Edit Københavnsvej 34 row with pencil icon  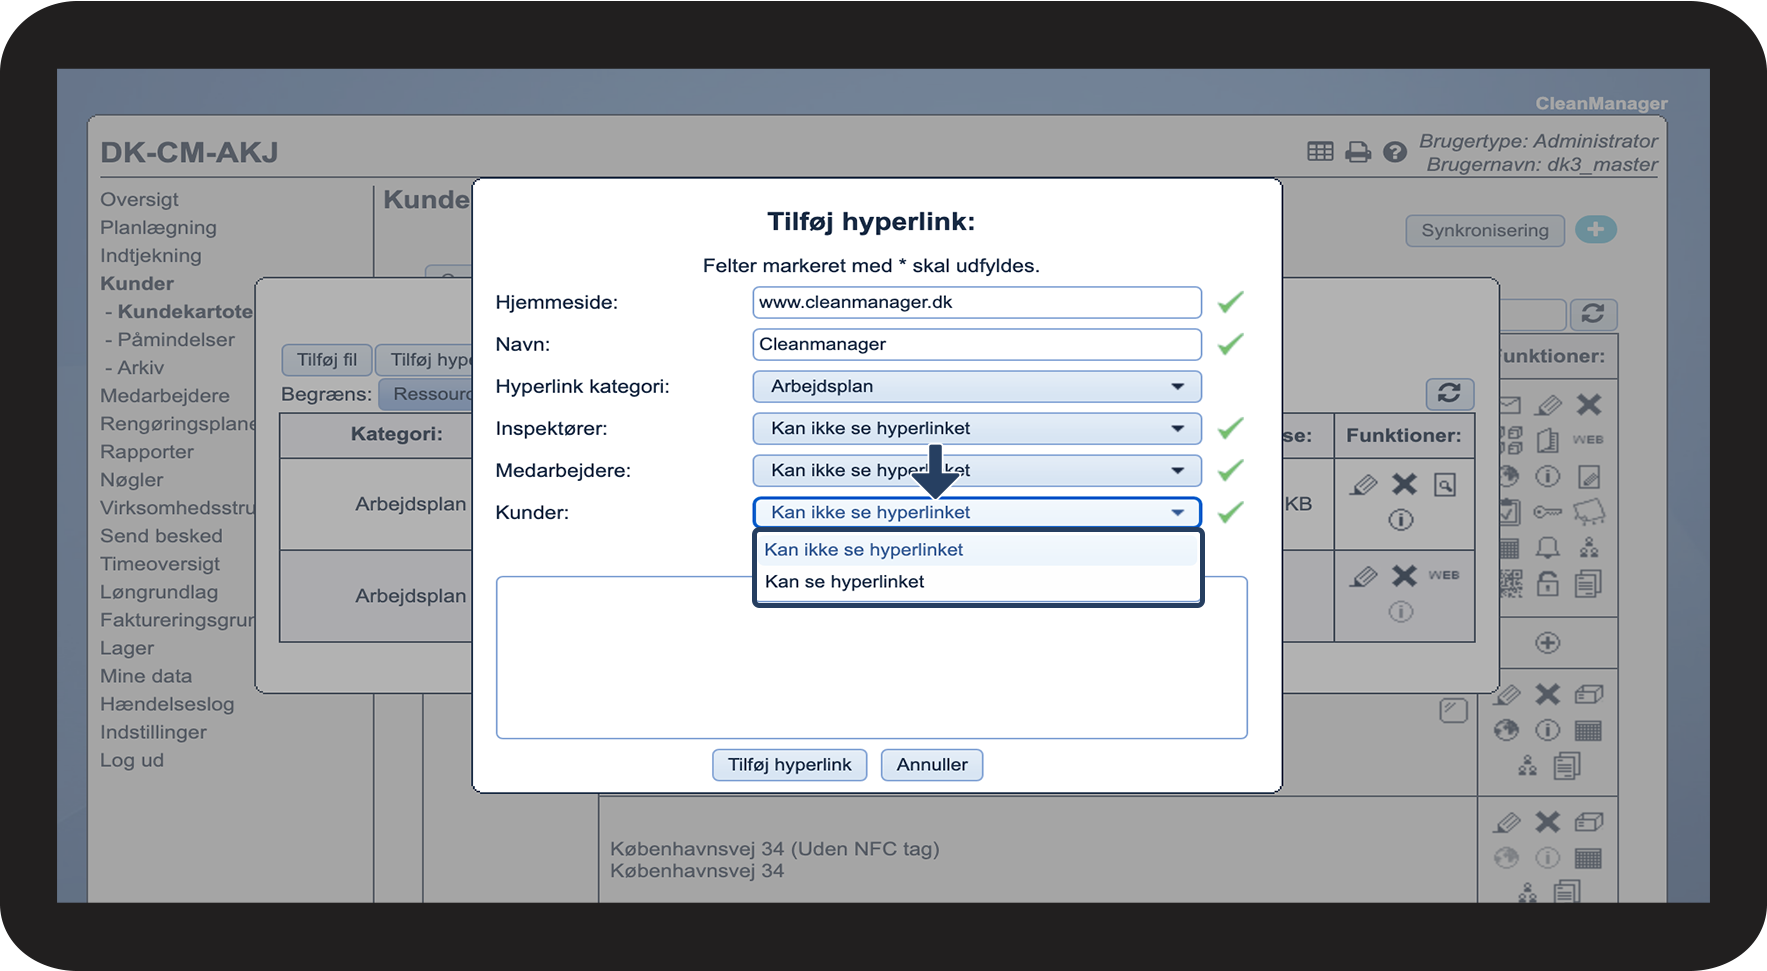pyautogui.click(x=1507, y=822)
